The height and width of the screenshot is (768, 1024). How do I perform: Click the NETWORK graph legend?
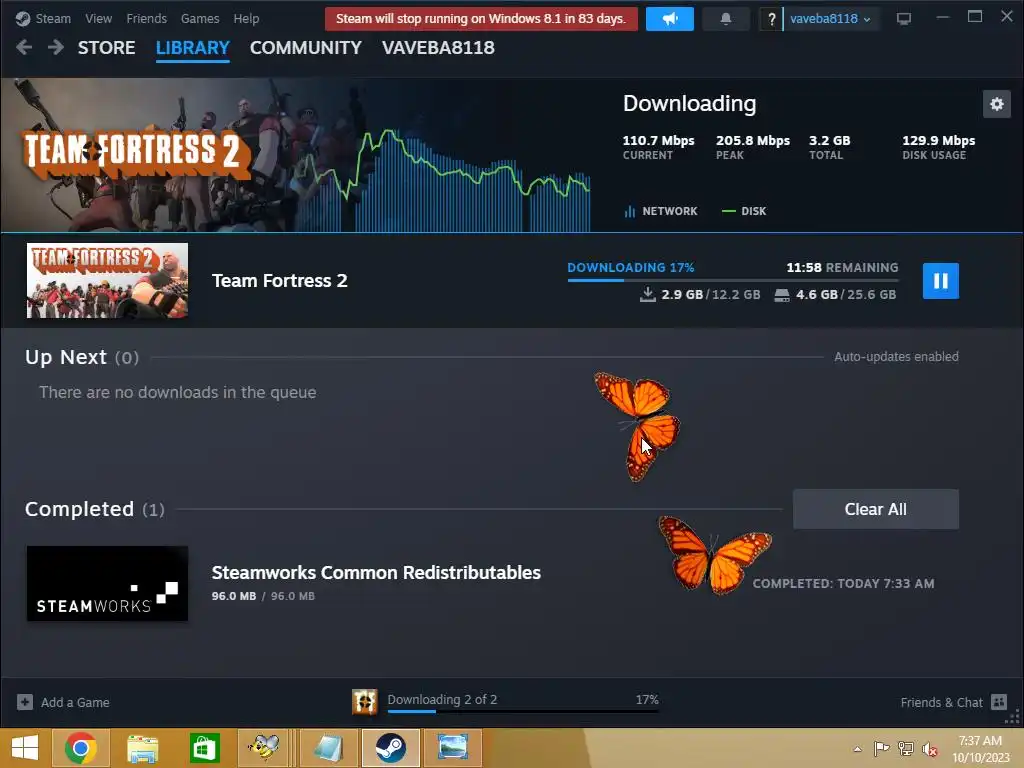[661, 211]
